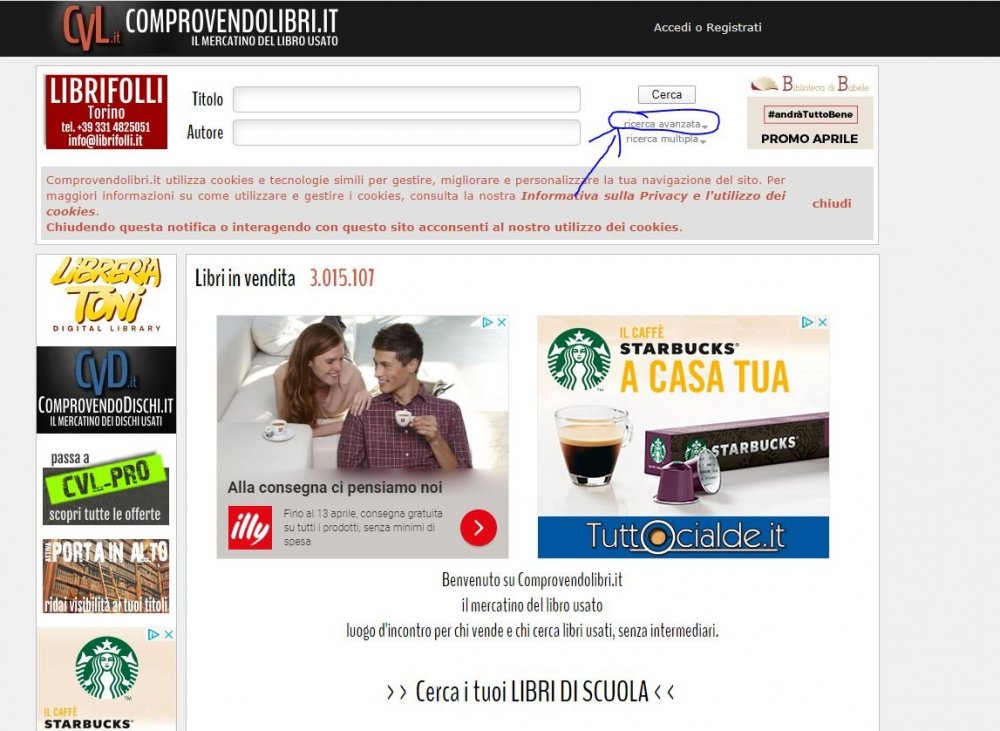The height and width of the screenshot is (731, 1000).
Task: Open the Cerca i tuoi LIBRI DI SCUOLA link
Action: [x=531, y=691]
